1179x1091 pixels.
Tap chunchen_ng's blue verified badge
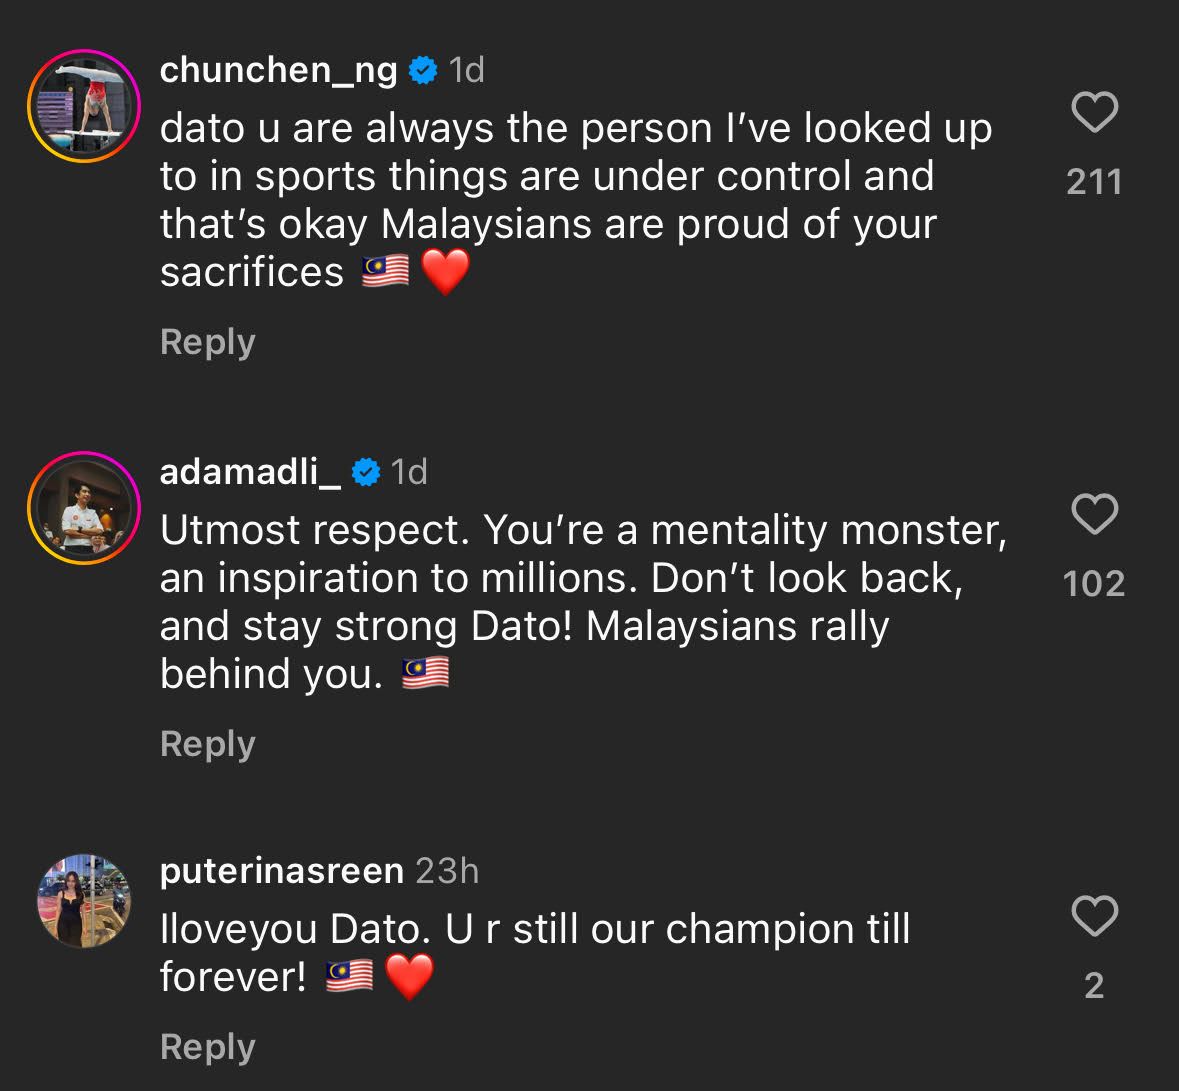tap(423, 70)
